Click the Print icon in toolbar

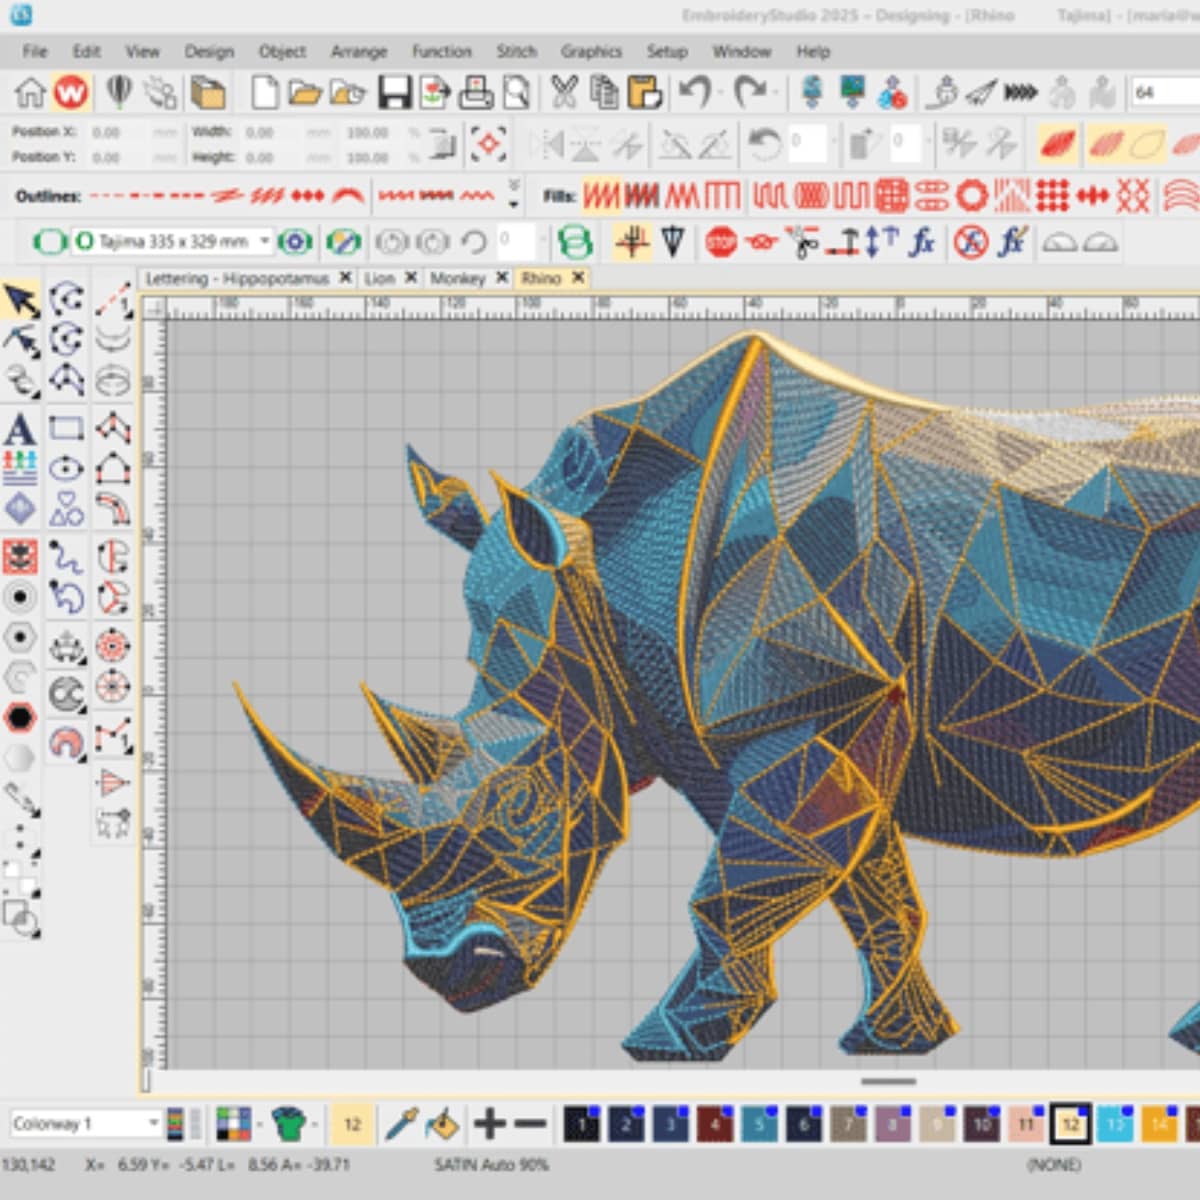click(475, 93)
